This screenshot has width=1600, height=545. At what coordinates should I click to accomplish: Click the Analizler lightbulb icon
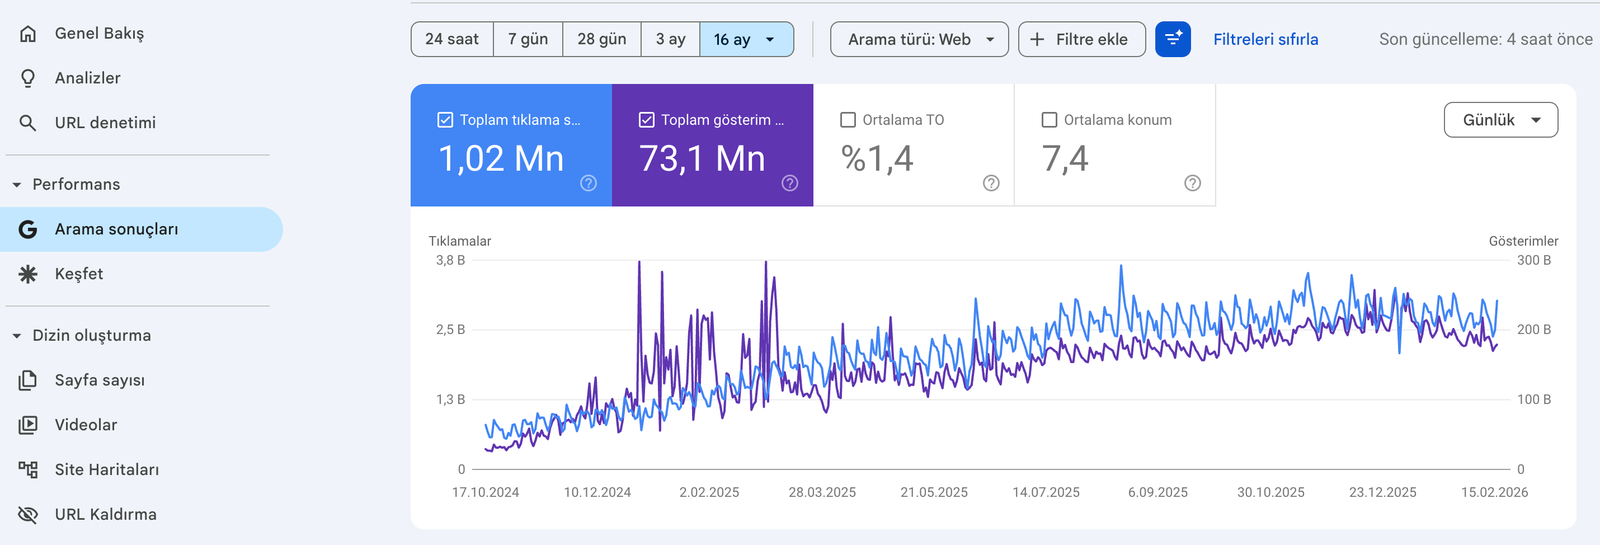[x=28, y=78]
